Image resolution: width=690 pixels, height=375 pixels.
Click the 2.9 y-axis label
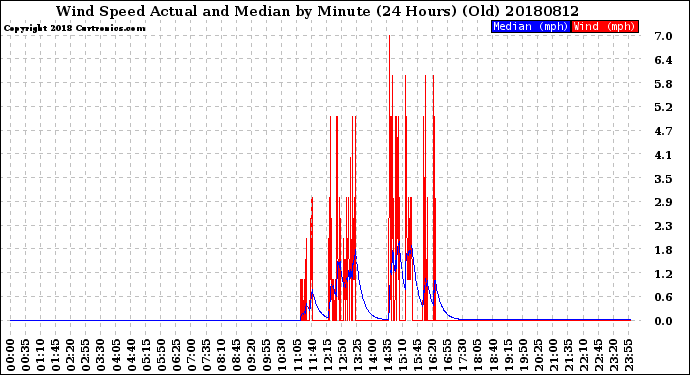point(663,202)
